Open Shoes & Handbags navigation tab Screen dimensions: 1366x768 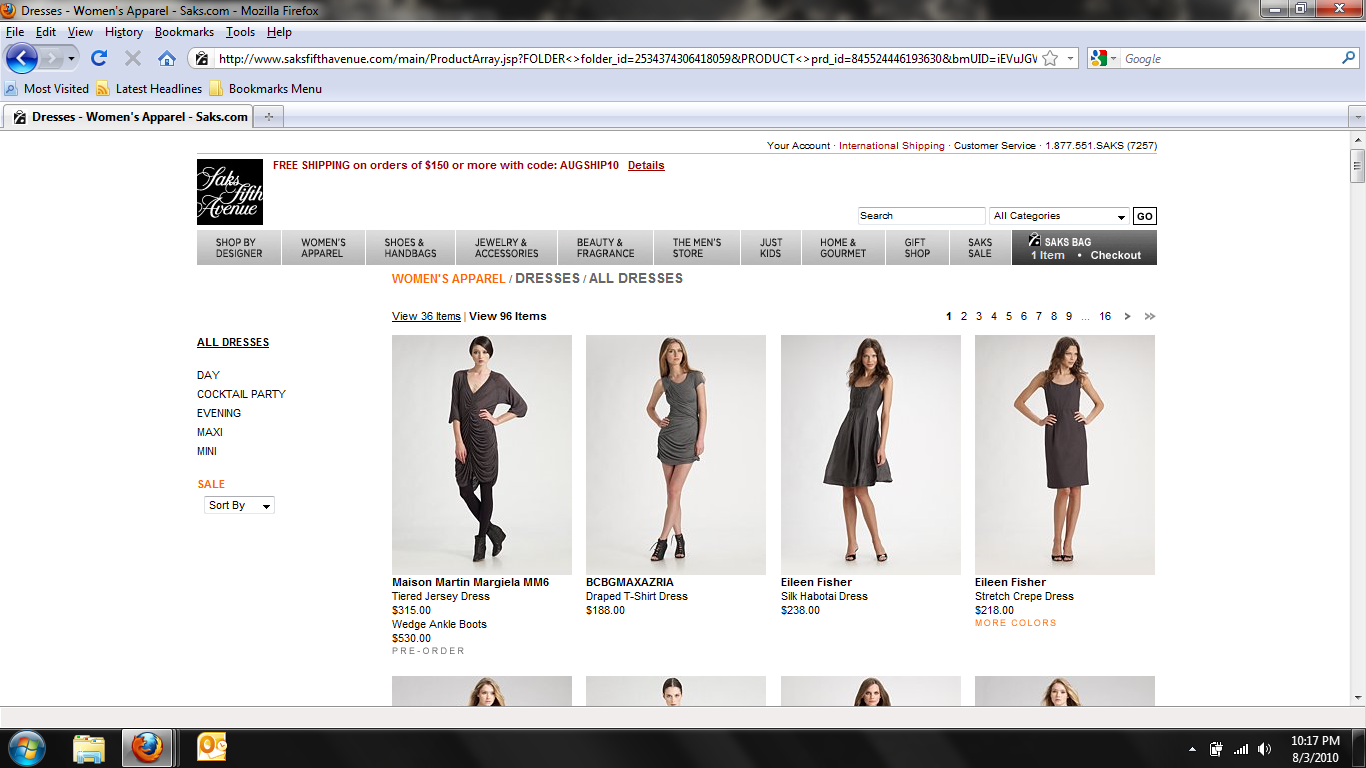(x=410, y=248)
